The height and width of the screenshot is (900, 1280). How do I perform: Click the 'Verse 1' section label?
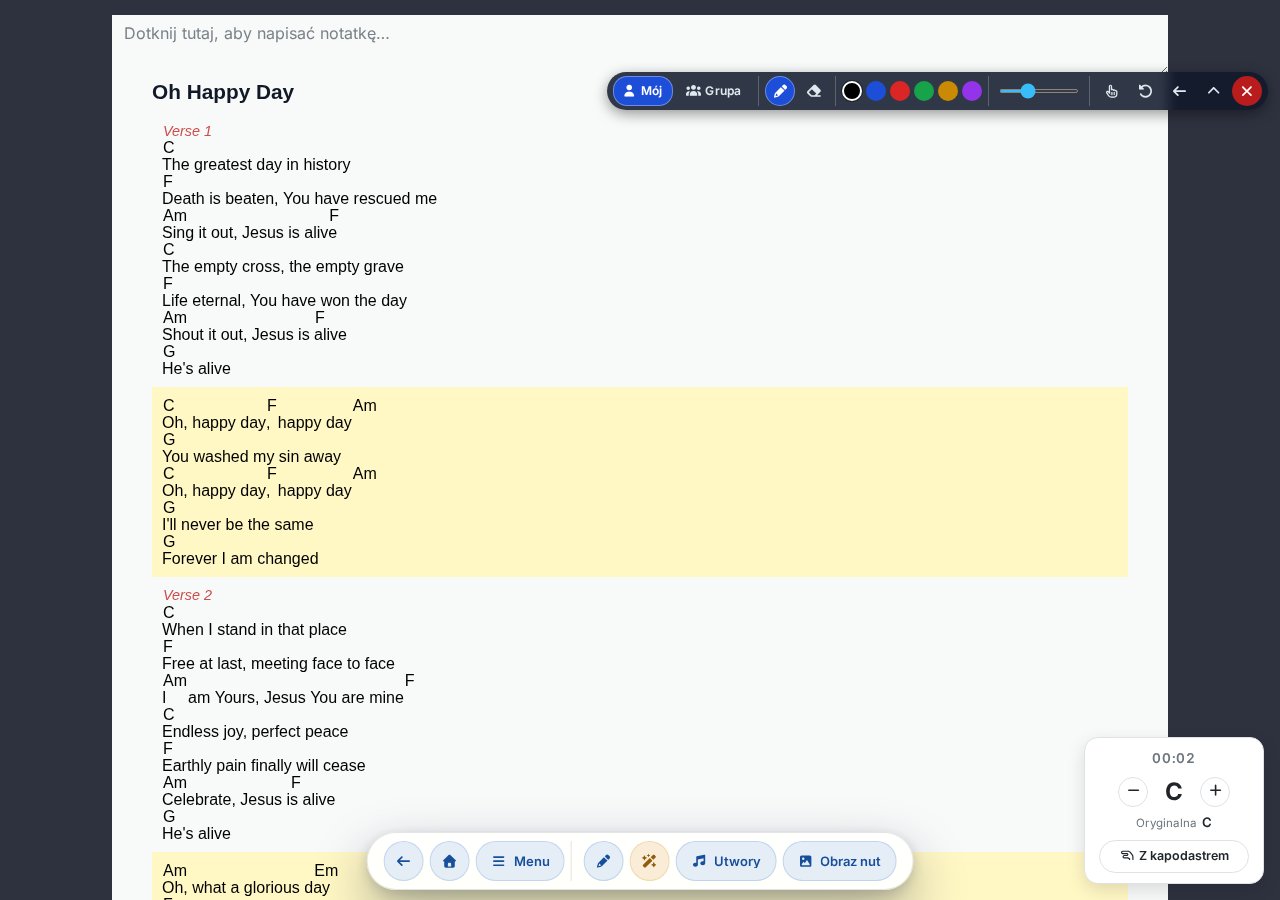point(187,131)
